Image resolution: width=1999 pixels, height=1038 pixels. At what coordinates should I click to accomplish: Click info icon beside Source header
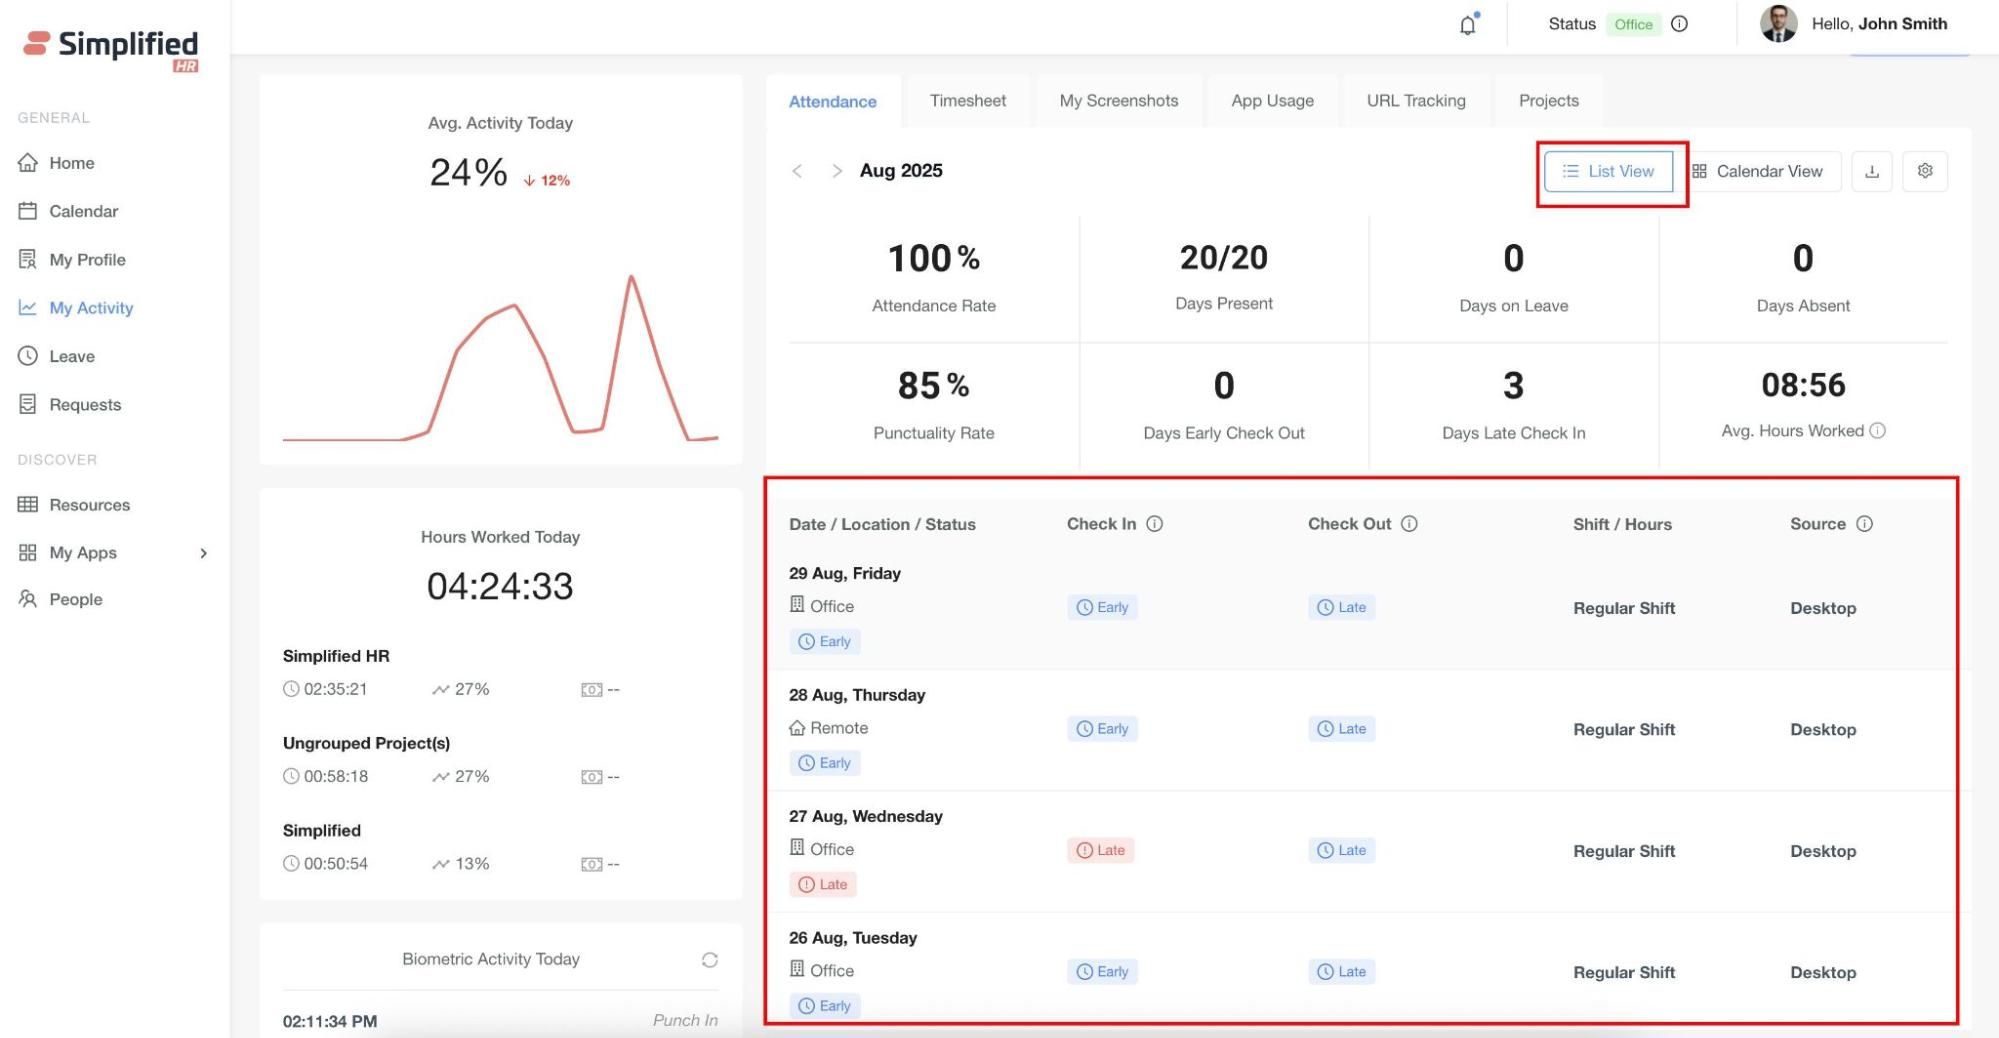point(1864,524)
